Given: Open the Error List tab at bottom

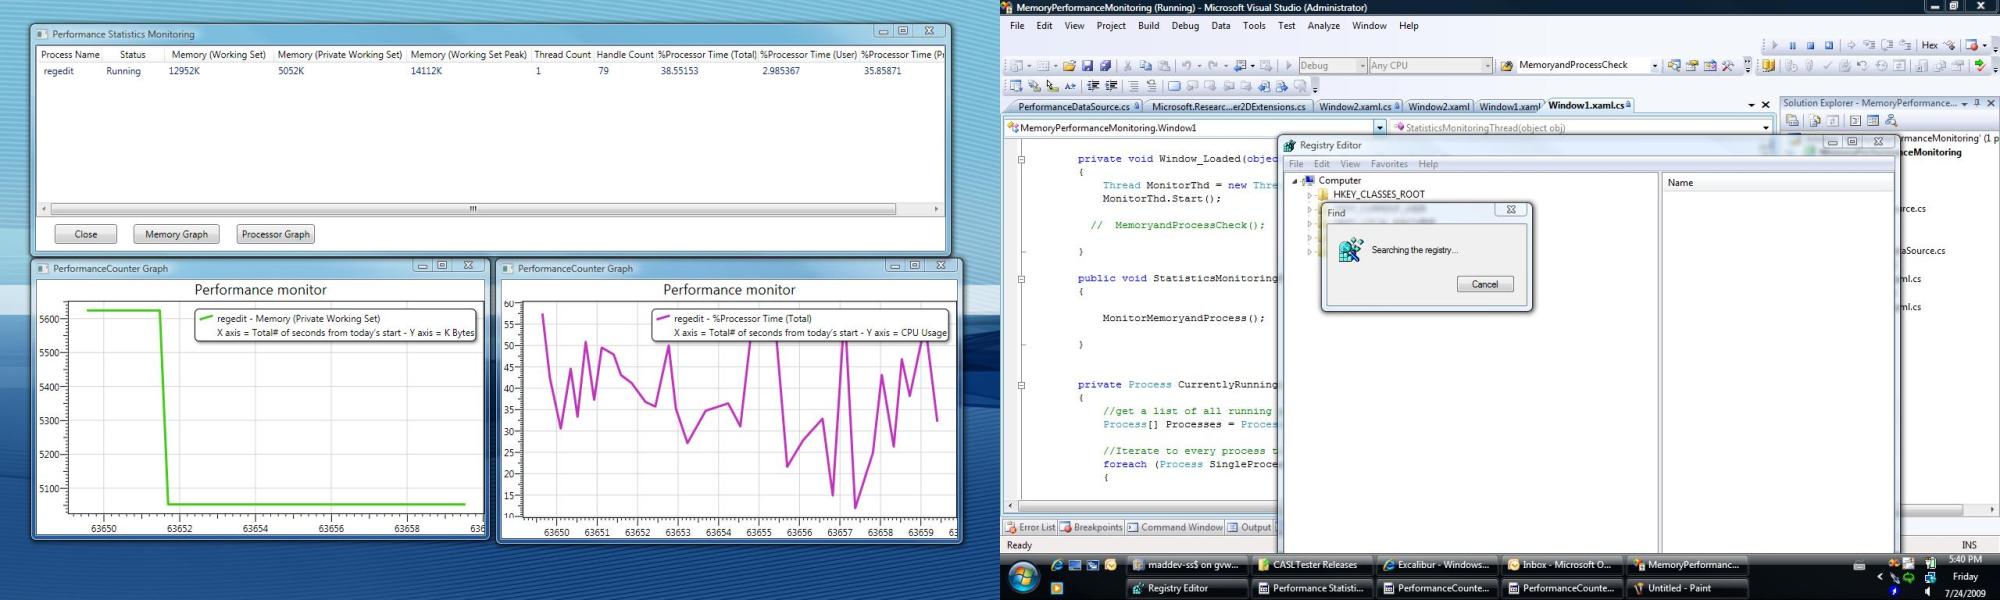Looking at the screenshot, I should pos(1030,528).
